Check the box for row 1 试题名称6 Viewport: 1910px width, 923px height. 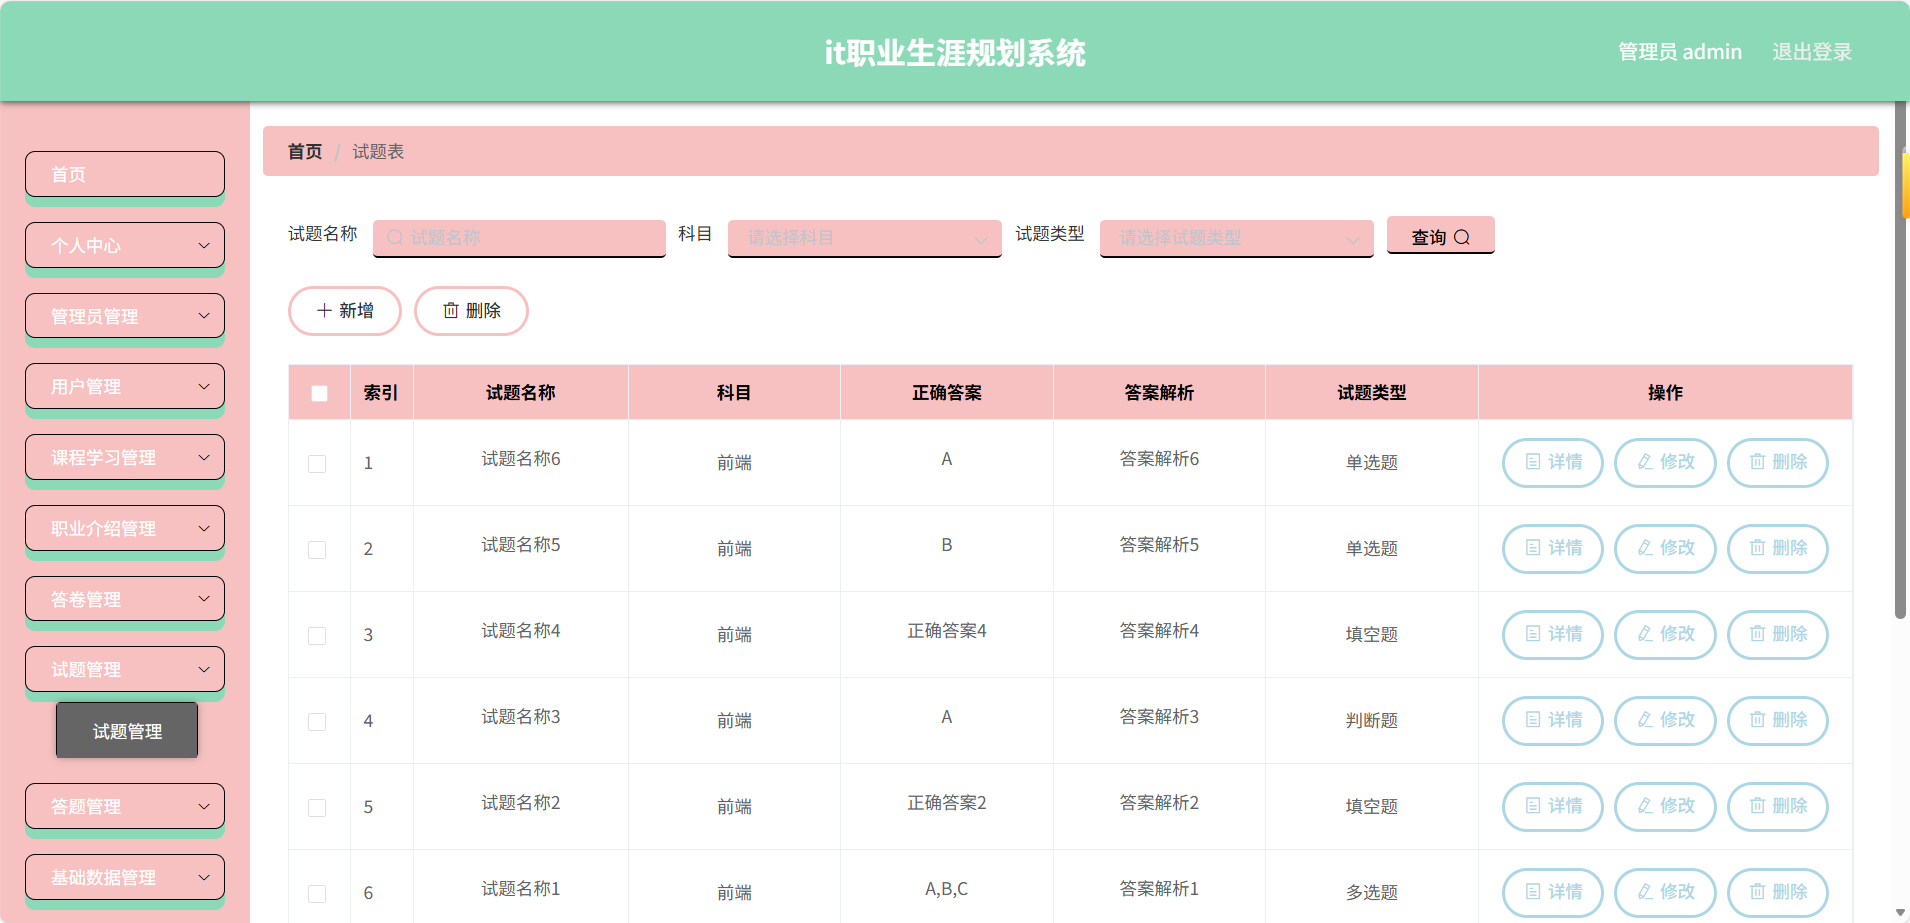tap(317, 464)
